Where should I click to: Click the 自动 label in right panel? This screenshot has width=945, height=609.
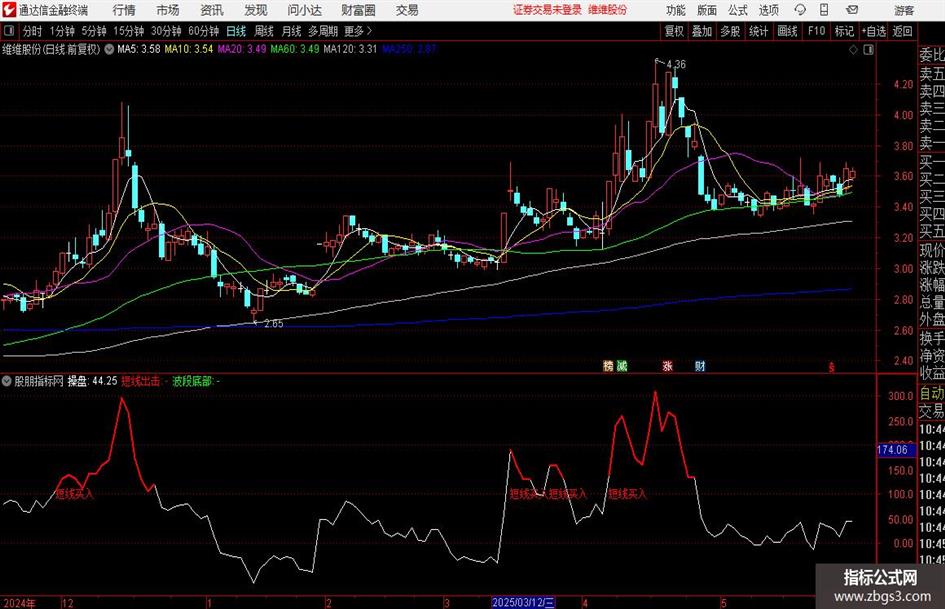932,393
